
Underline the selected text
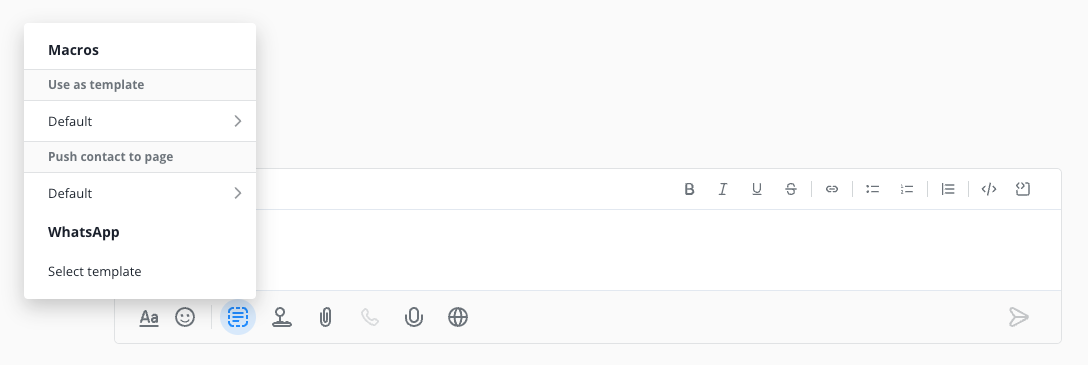click(x=757, y=189)
